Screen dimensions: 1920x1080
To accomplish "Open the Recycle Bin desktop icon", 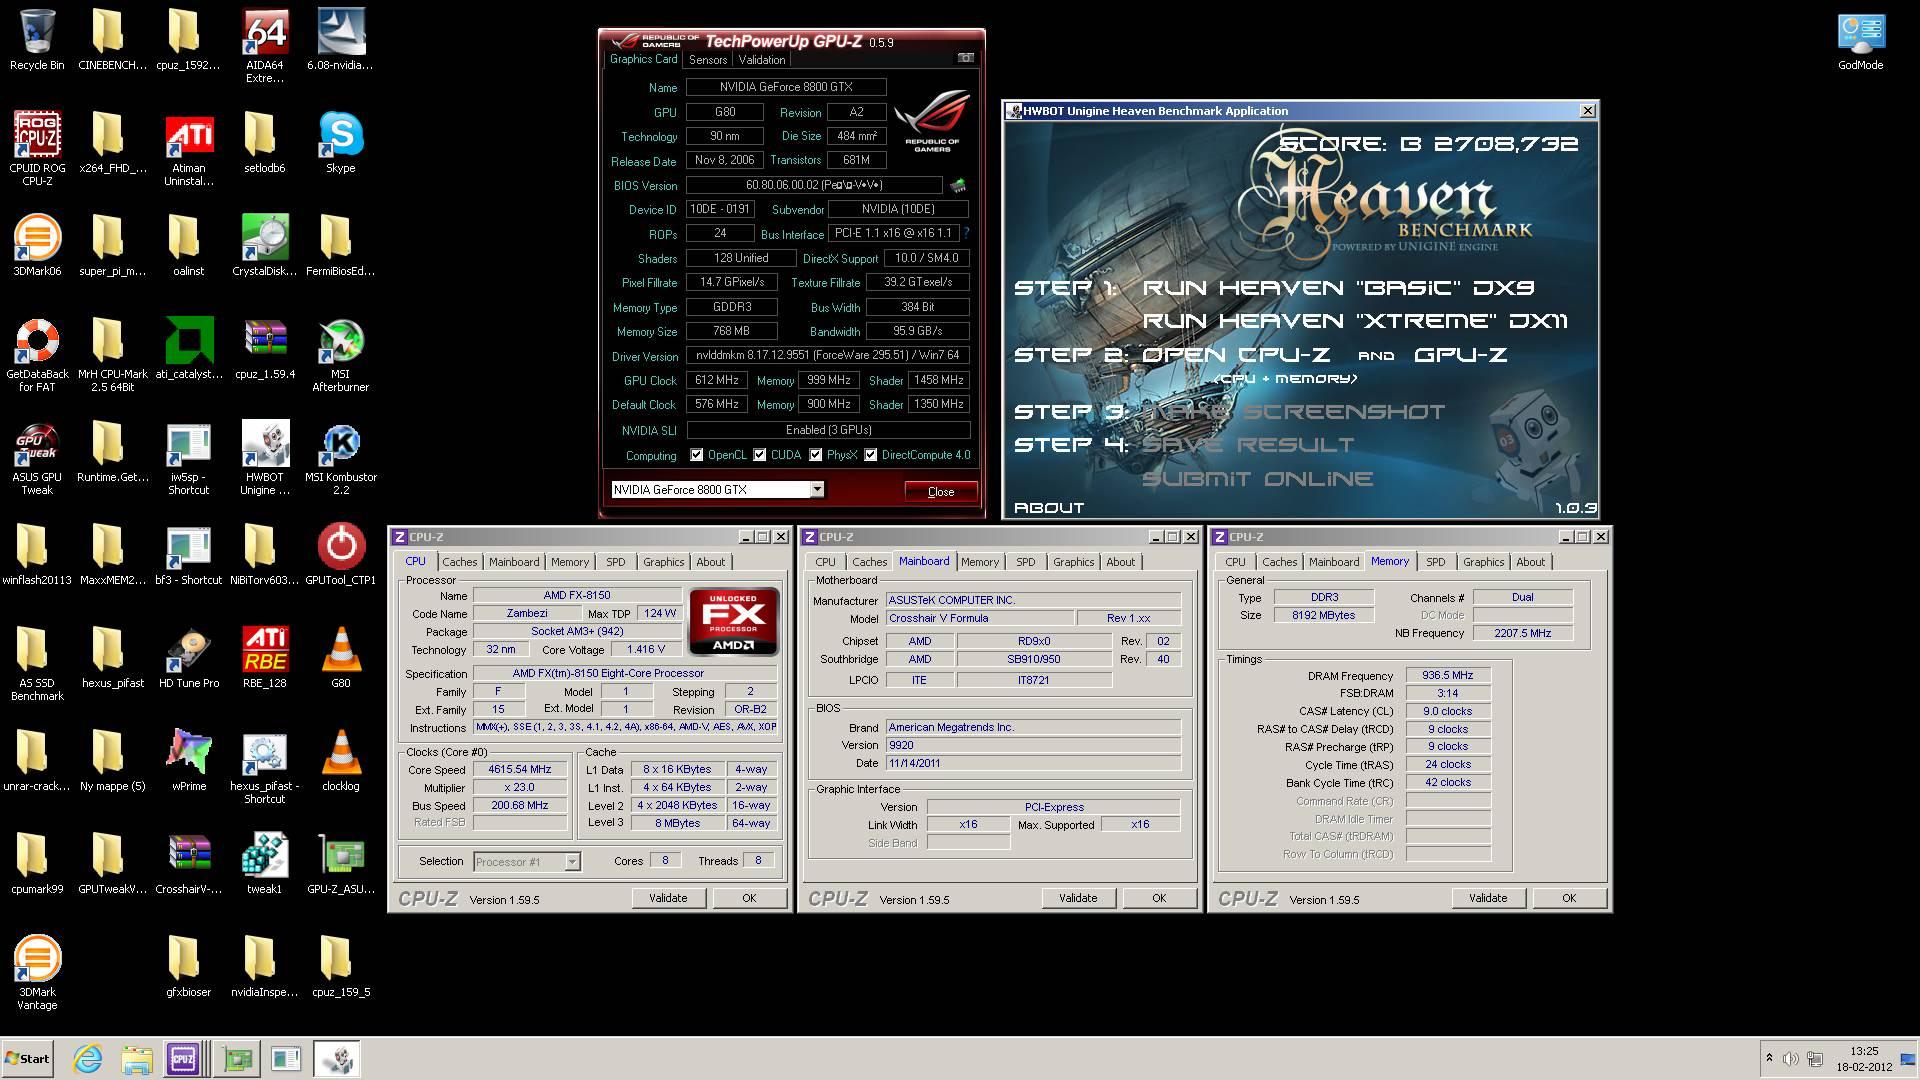I will click(37, 40).
